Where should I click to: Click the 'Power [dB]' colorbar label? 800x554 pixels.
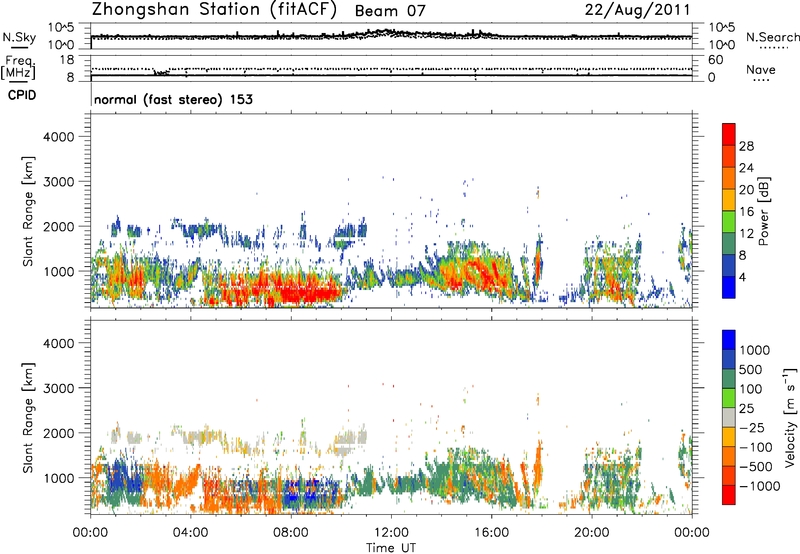[x=763, y=211]
